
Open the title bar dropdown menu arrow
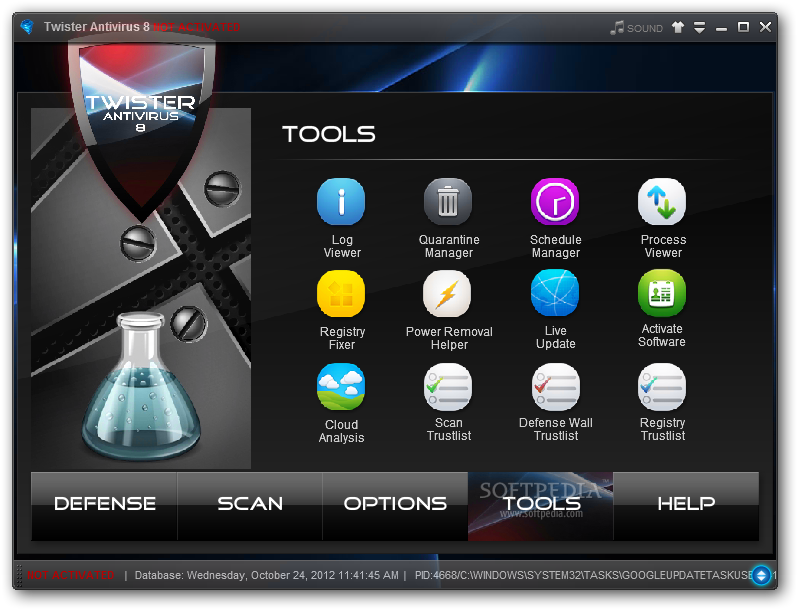click(x=700, y=27)
